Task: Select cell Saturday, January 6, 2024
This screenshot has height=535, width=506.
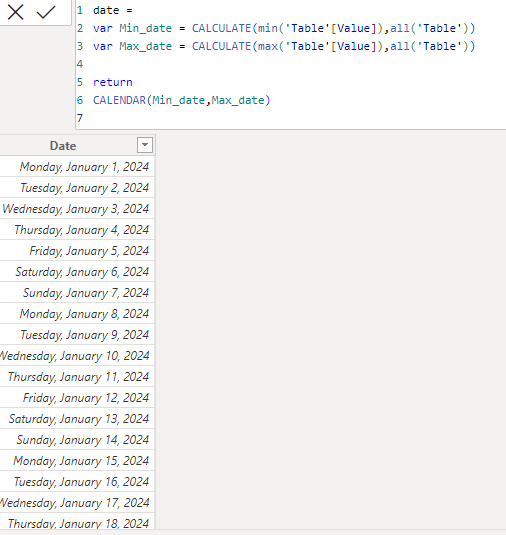Action: [77, 272]
